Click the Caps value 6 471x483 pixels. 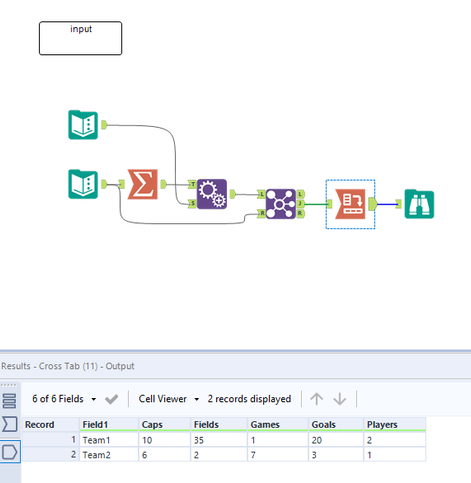click(164, 455)
